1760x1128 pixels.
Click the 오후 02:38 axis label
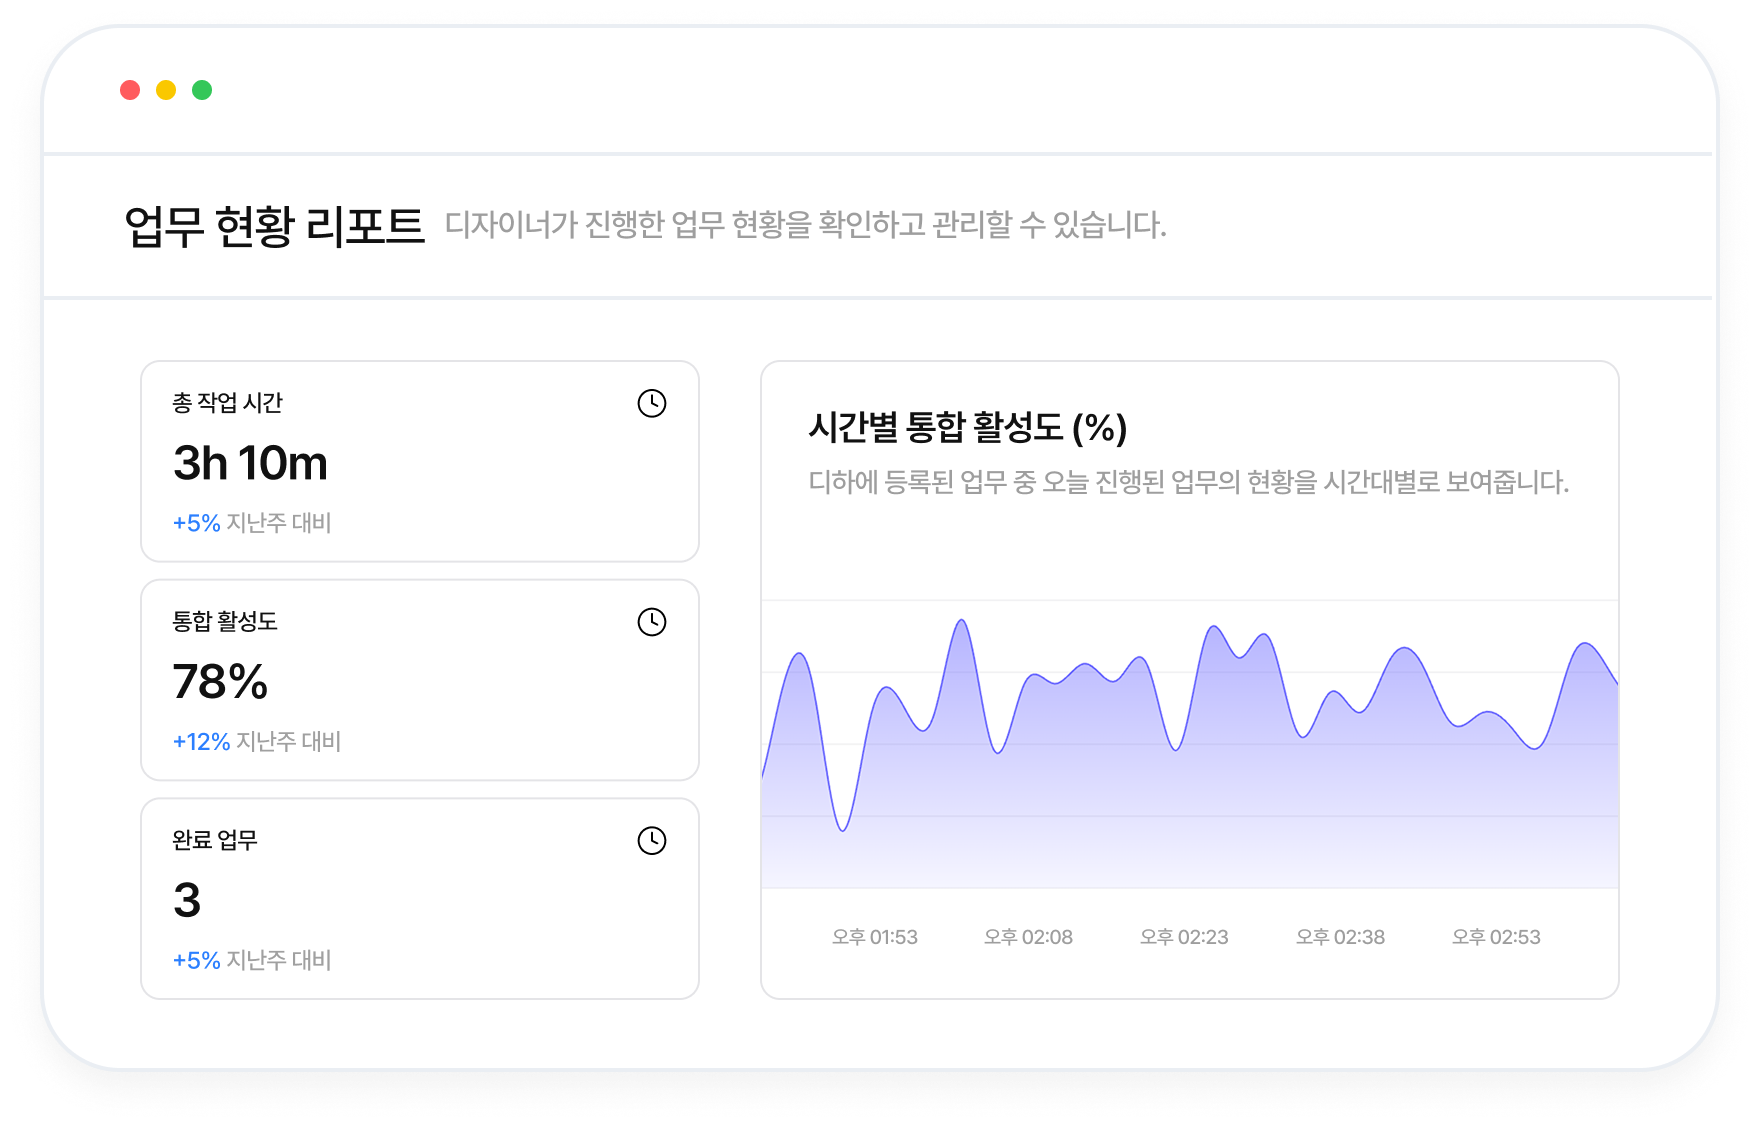[1340, 937]
